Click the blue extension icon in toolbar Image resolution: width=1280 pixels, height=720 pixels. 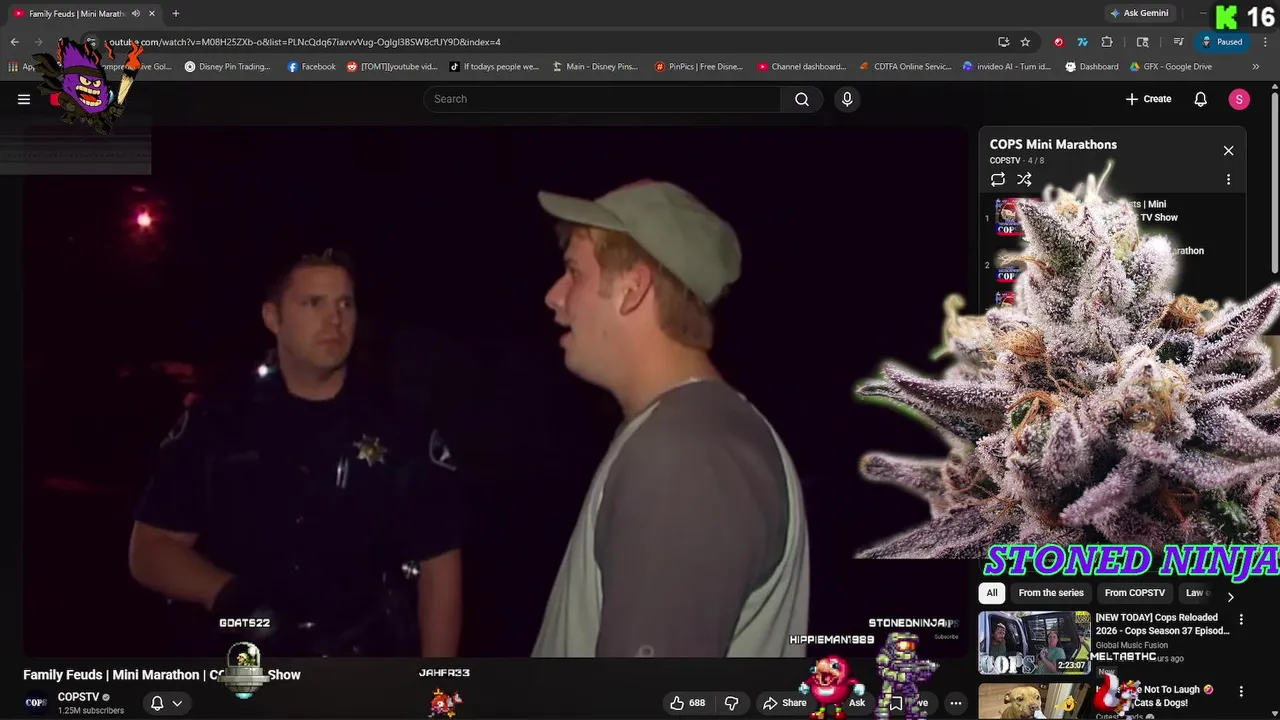(x=1082, y=42)
